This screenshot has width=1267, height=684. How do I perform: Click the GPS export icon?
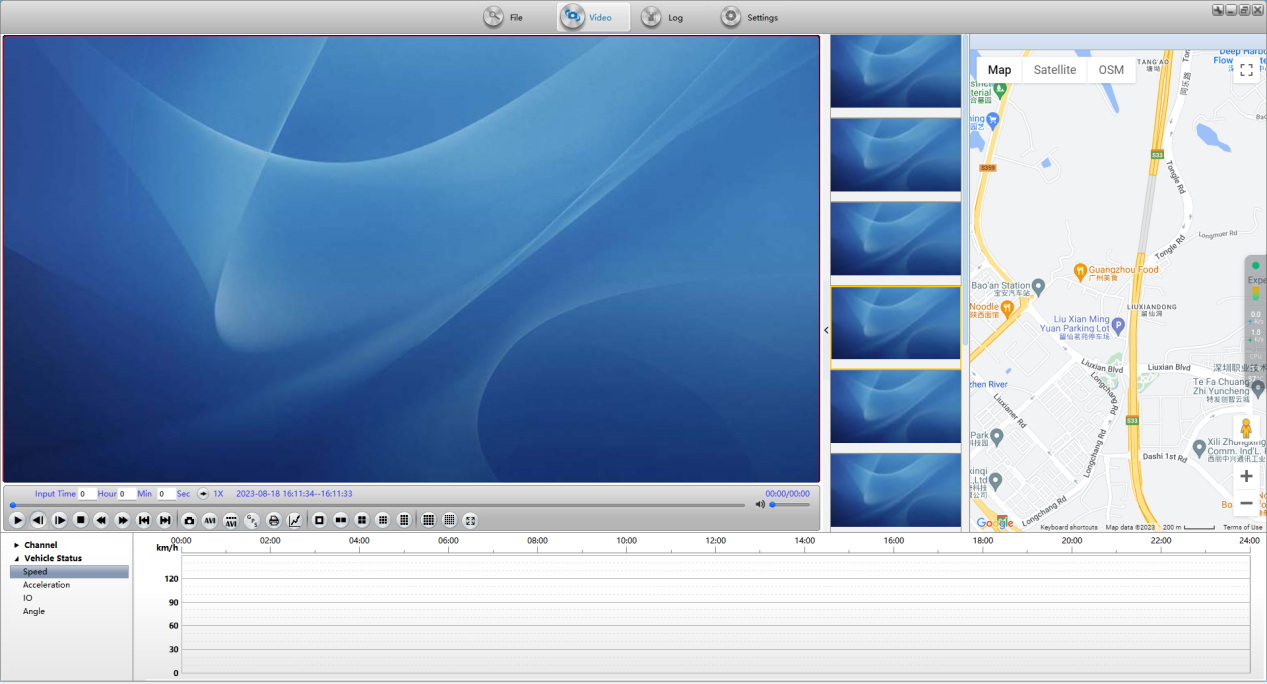pos(253,520)
